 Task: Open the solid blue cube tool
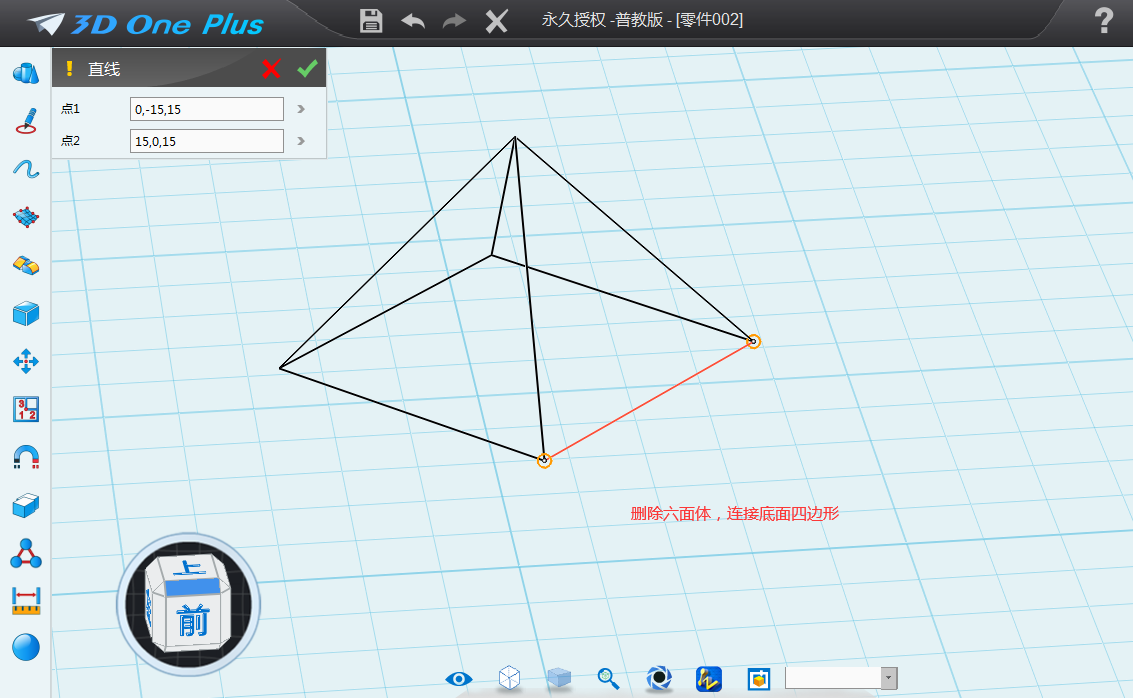[26, 314]
